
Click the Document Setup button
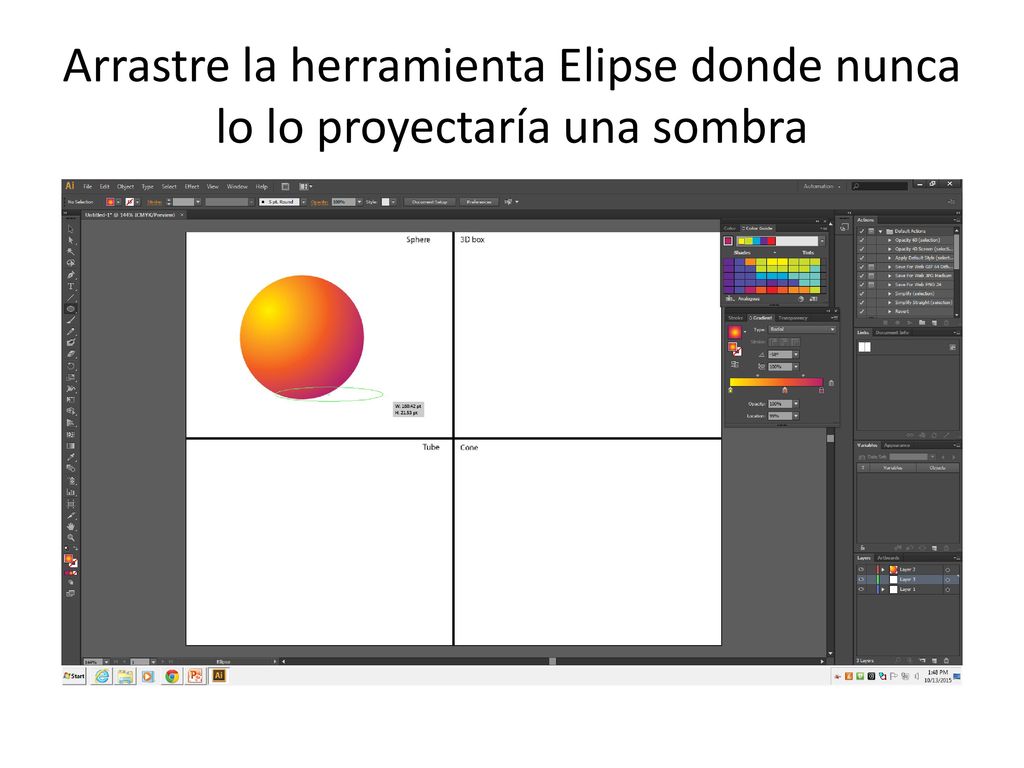coord(430,202)
